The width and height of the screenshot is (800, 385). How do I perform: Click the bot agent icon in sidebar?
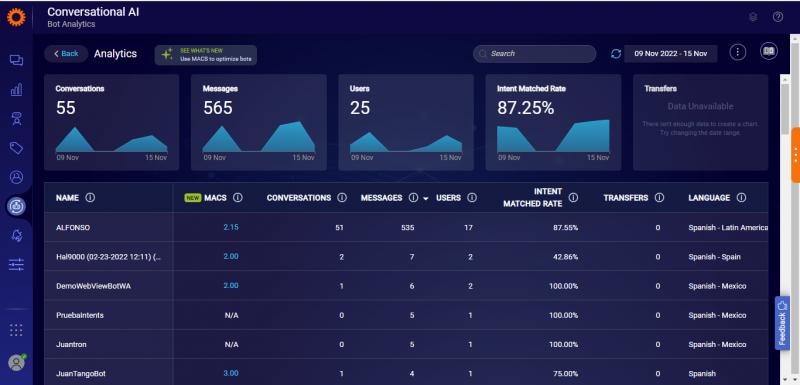(x=16, y=119)
